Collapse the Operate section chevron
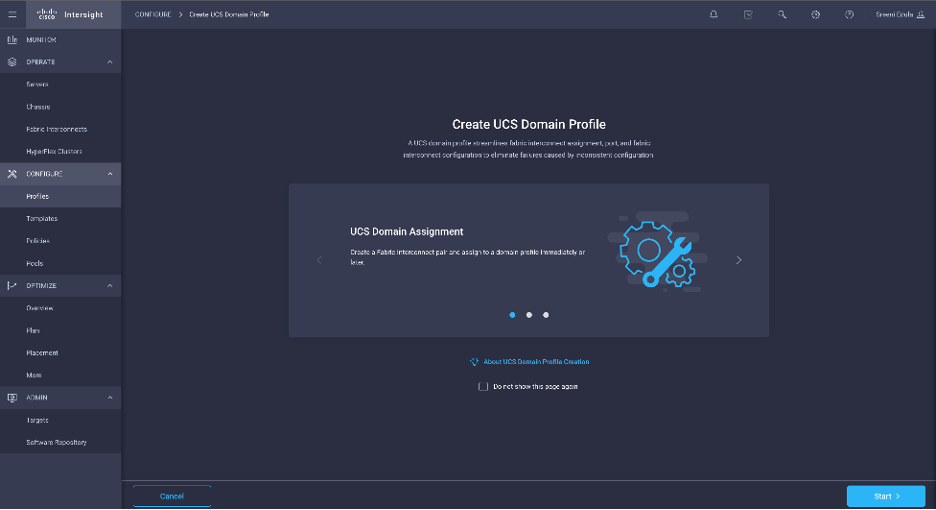This screenshot has height=510, width=936. (110, 62)
